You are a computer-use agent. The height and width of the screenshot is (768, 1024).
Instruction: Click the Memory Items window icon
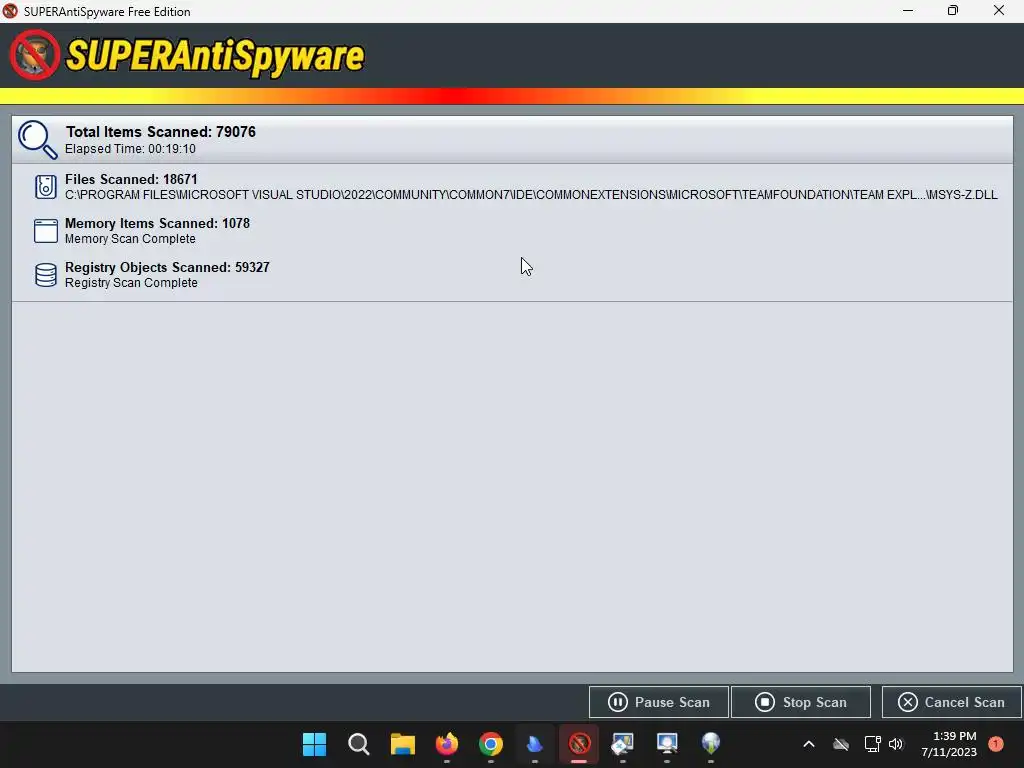pyautogui.click(x=46, y=231)
